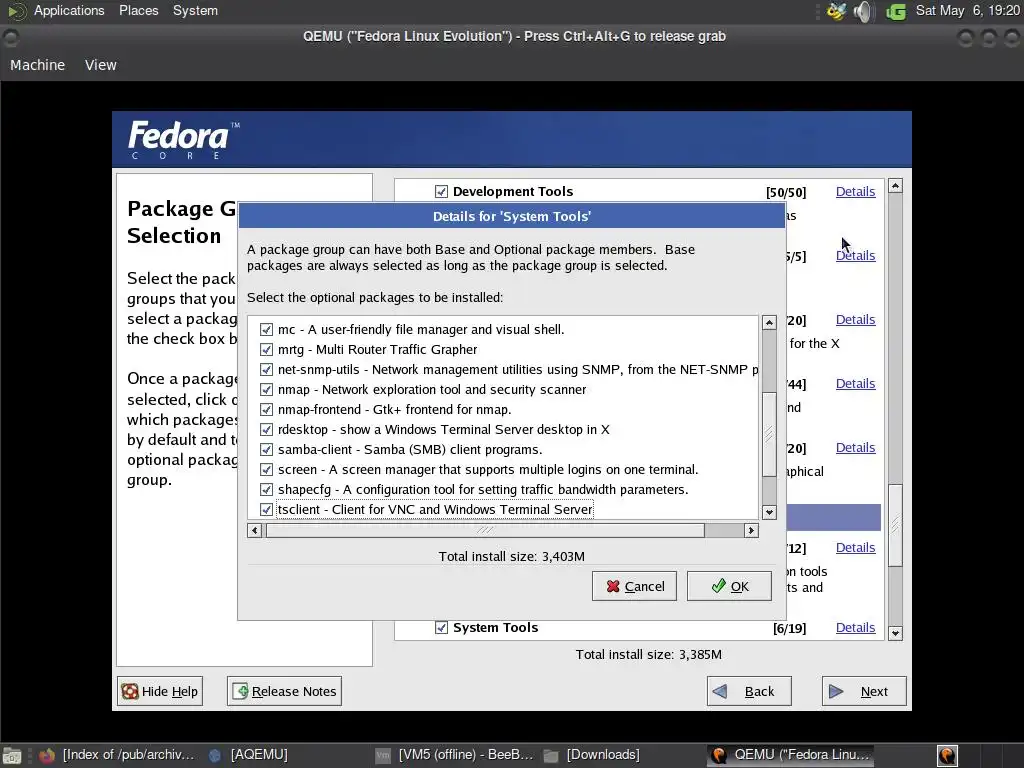Open the Applications menu

click(x=69, y=10)
